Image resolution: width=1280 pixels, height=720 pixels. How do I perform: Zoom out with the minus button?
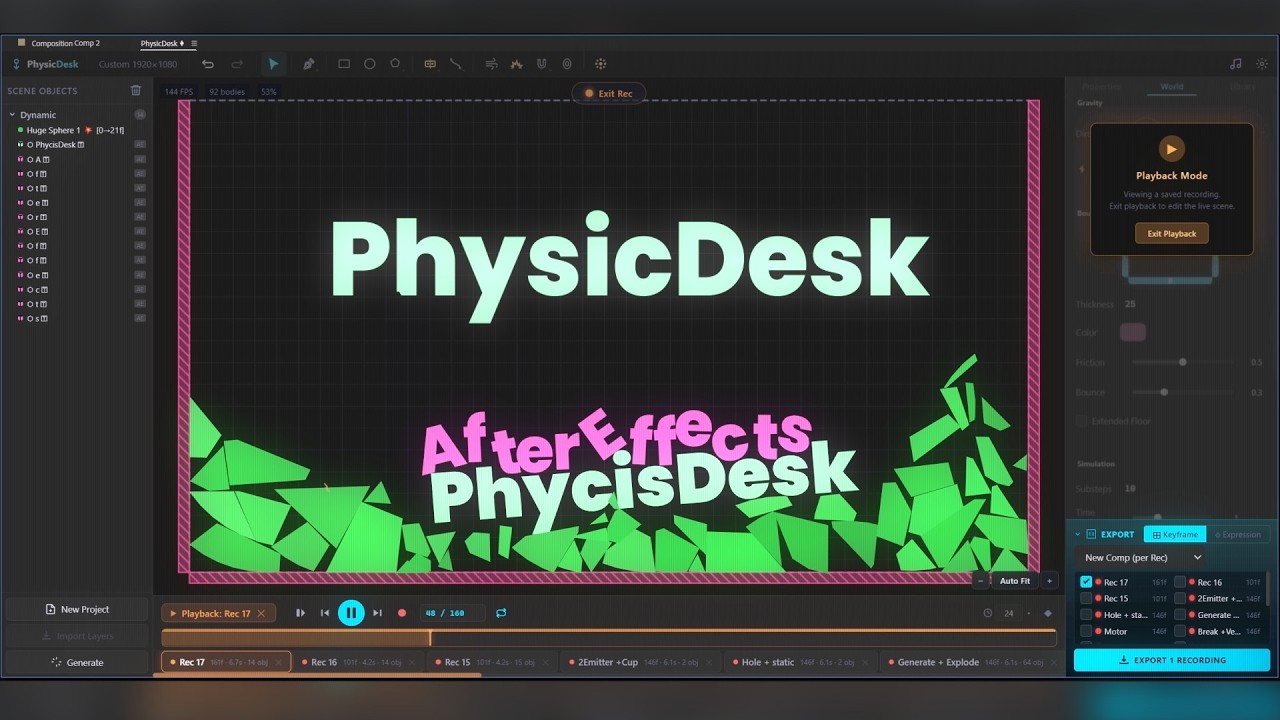coord(981,581)
